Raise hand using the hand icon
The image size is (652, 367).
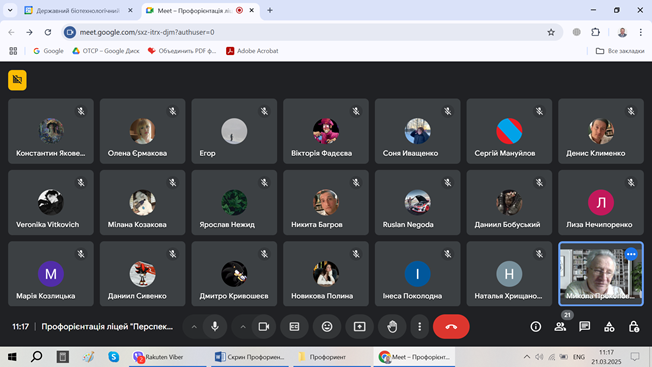coord(392,327)
